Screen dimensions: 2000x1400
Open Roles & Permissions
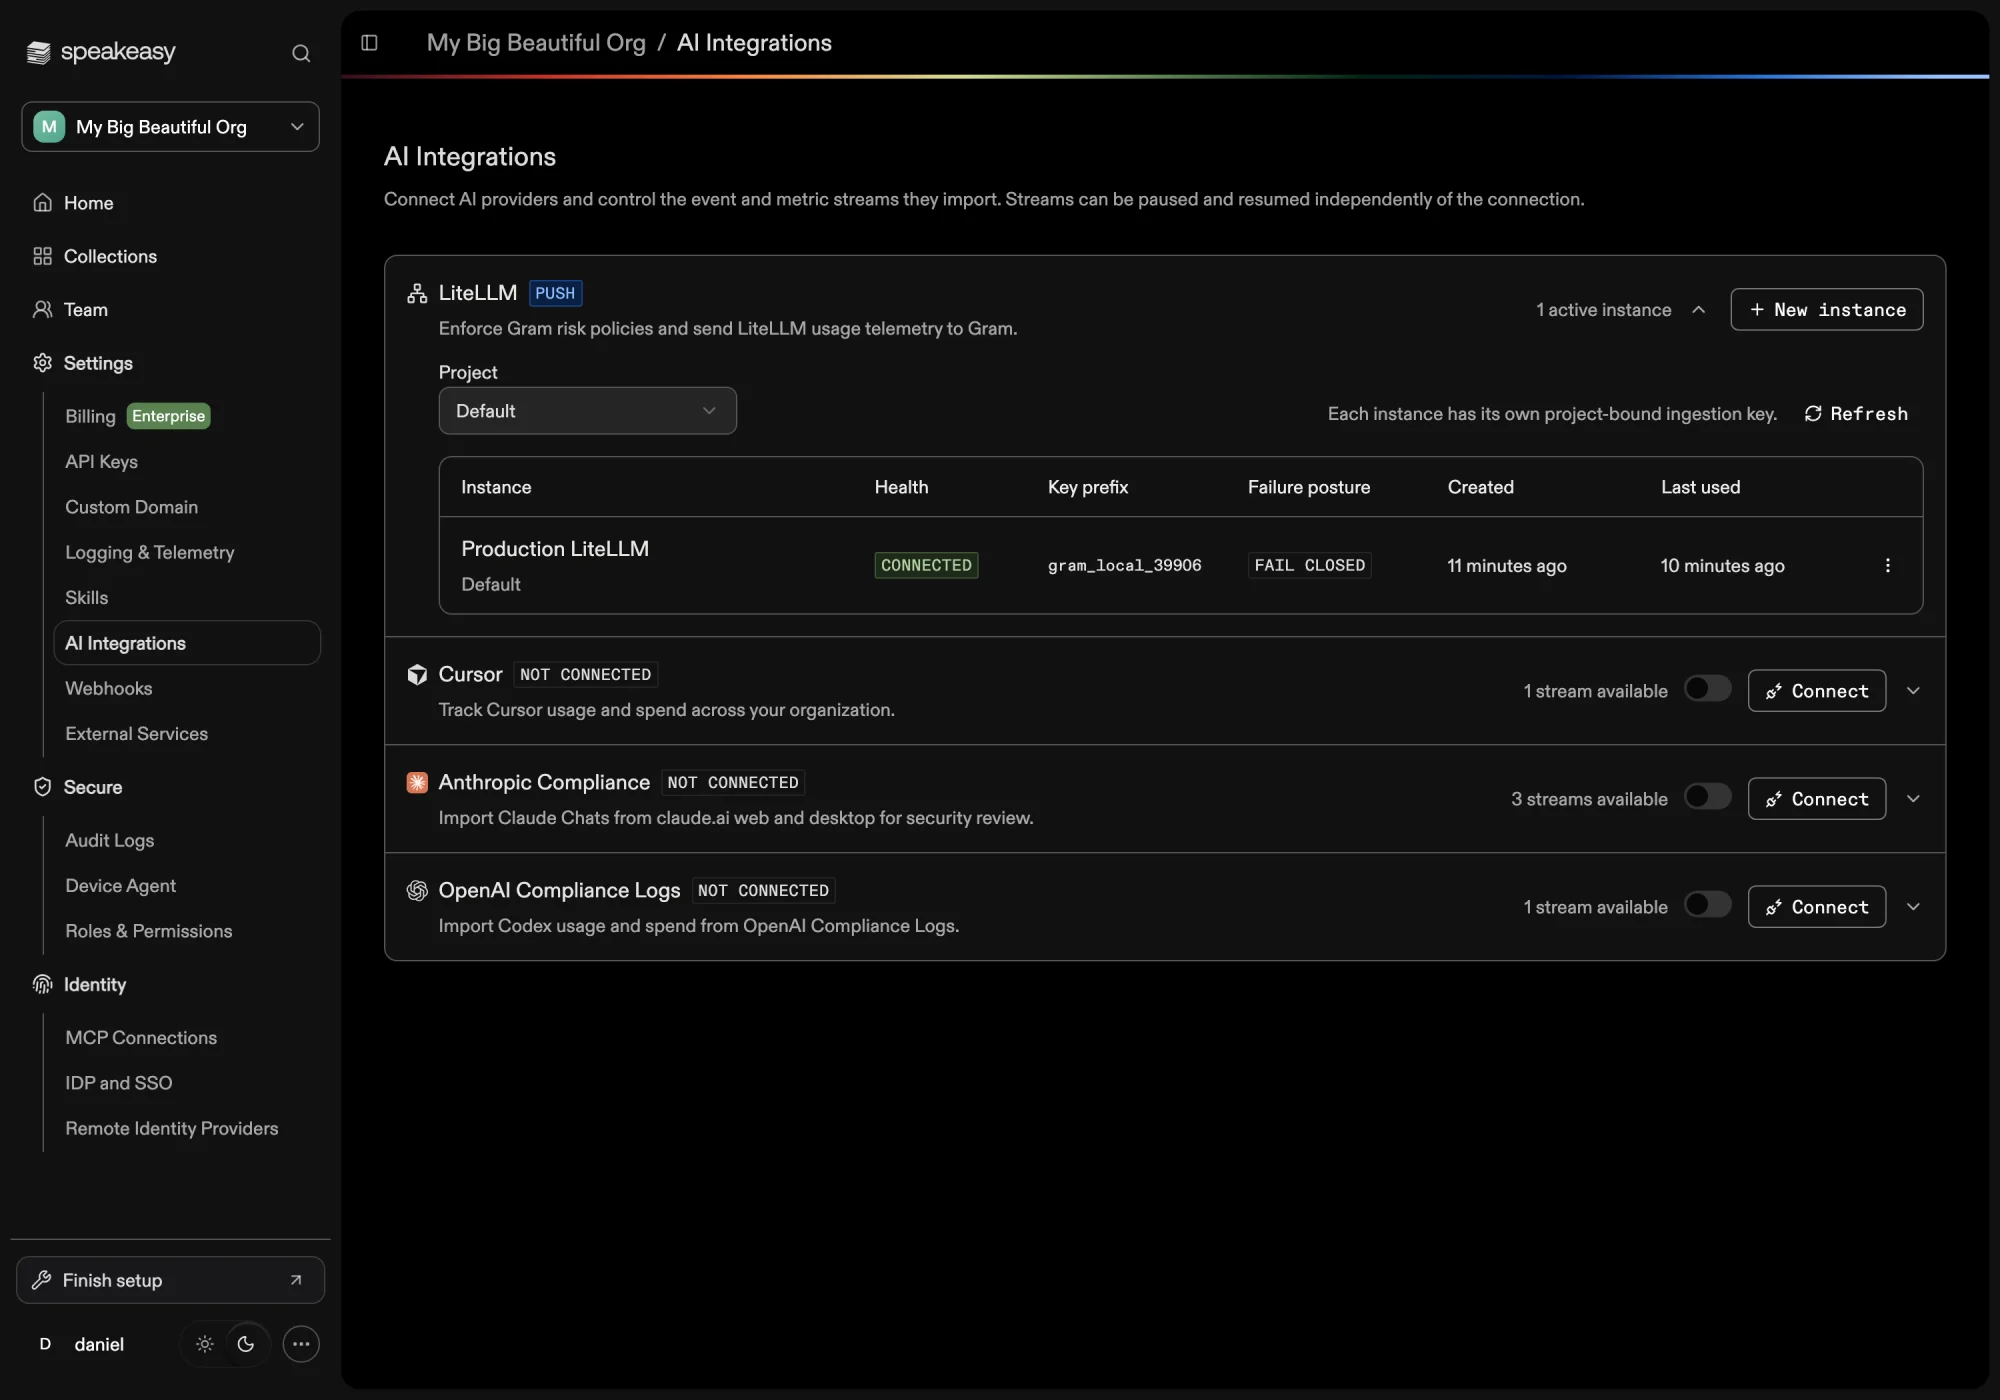148,931
